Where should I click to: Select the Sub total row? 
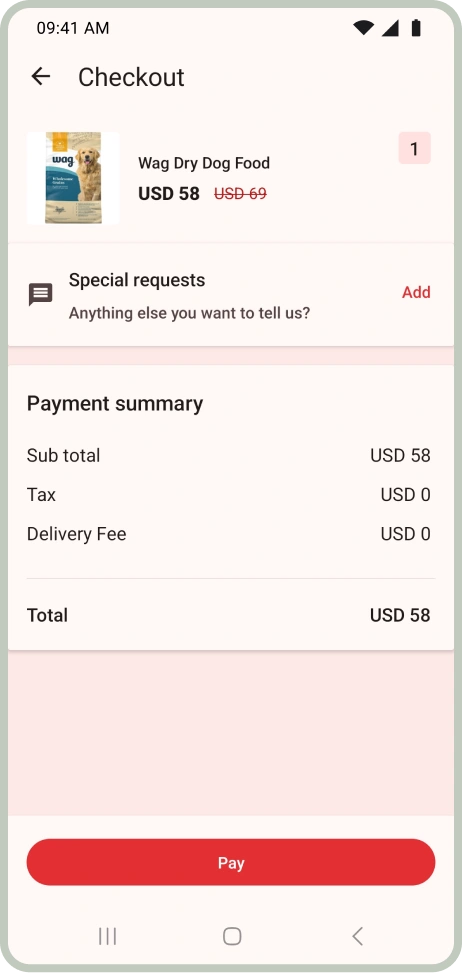point(228,455)
